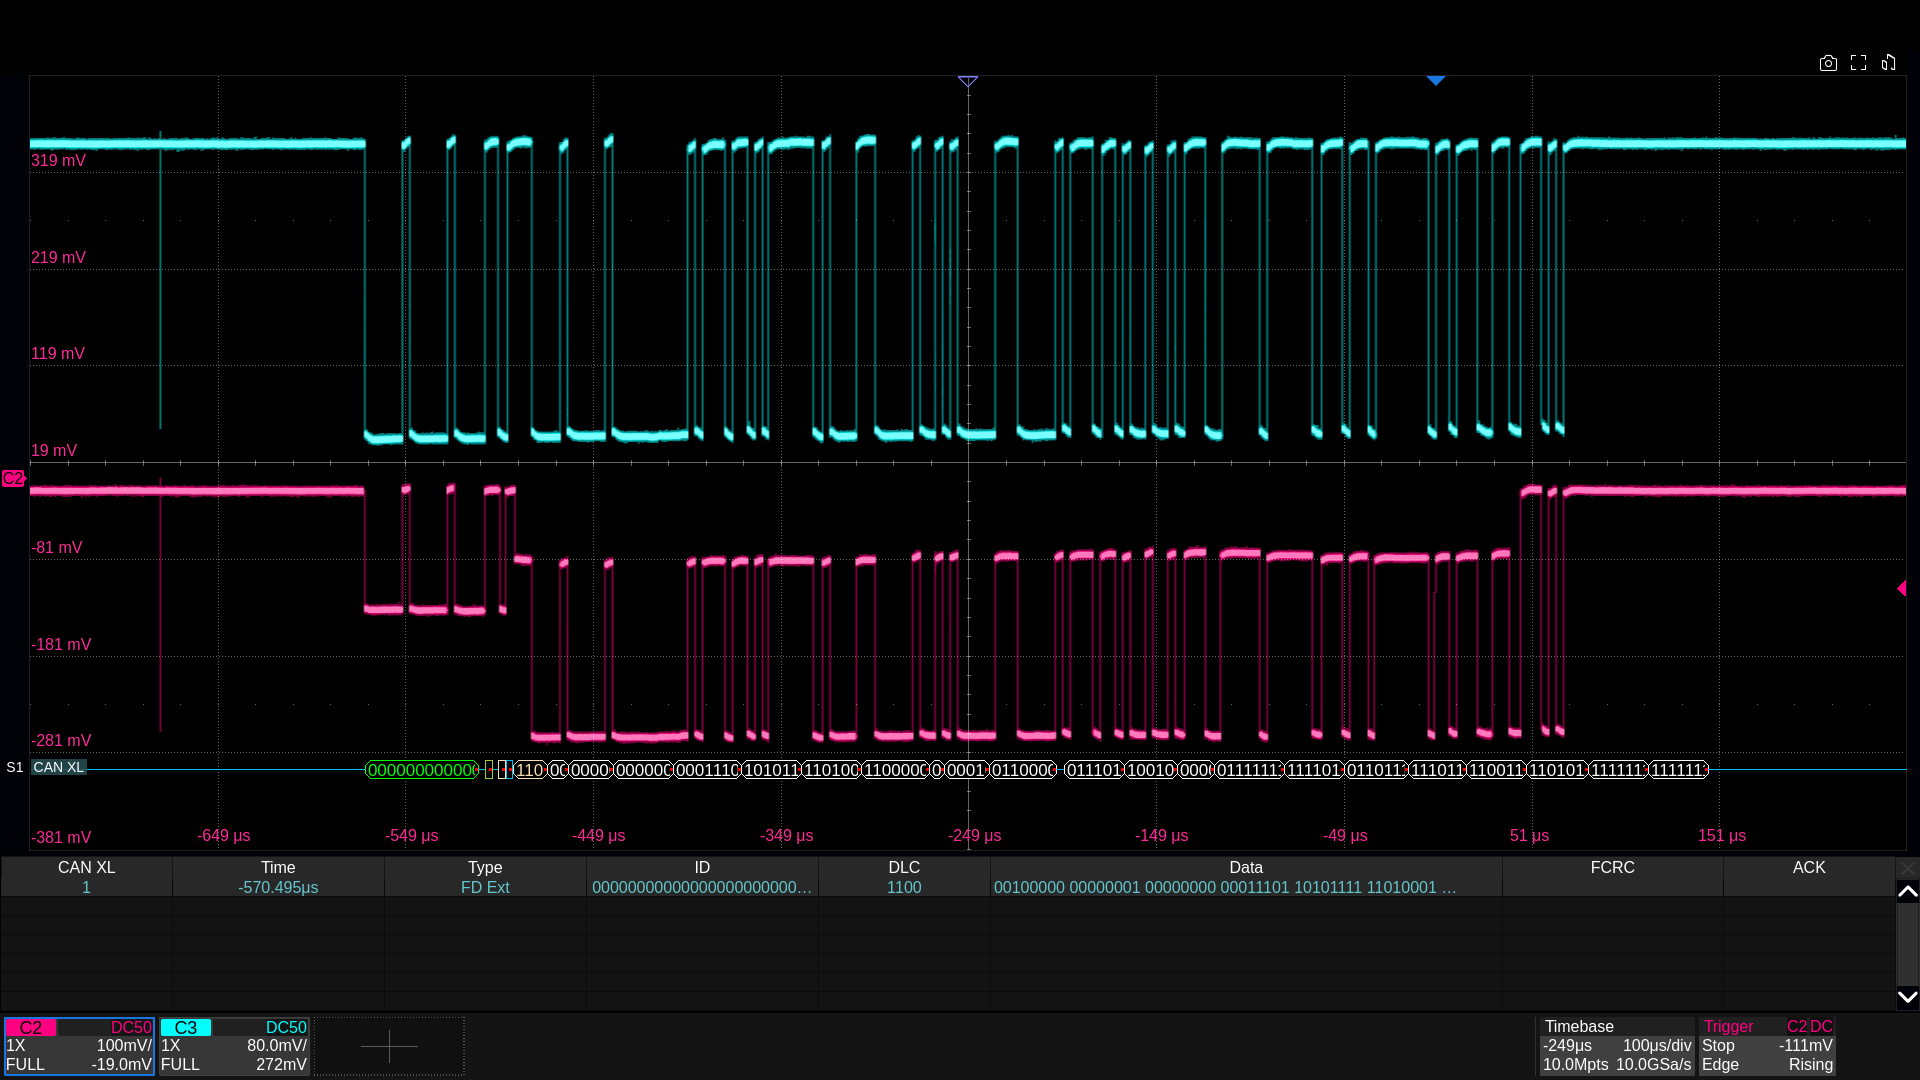Add a new channel with plus box
Image resolution: width=1920 pixels, height=1080 pixels.
pyautogui.click(x=389, y=1046)
